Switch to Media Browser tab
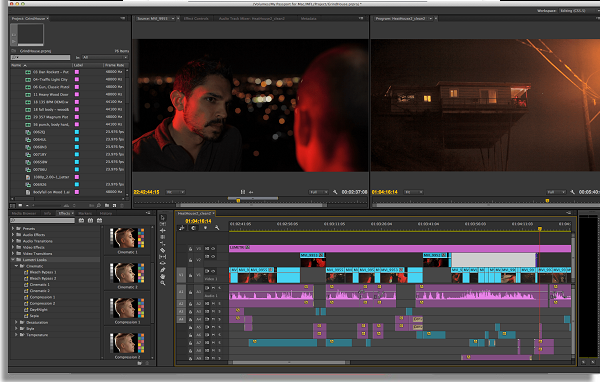 pyautogui.click(x=24, y=213)
